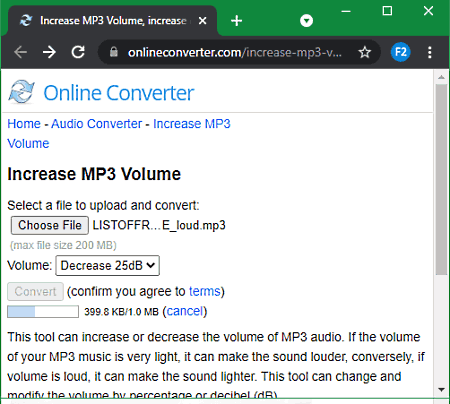Click the tab search dropdown circle icon
The height and width of the screenshot is (404, 450).
pos(306,21)
